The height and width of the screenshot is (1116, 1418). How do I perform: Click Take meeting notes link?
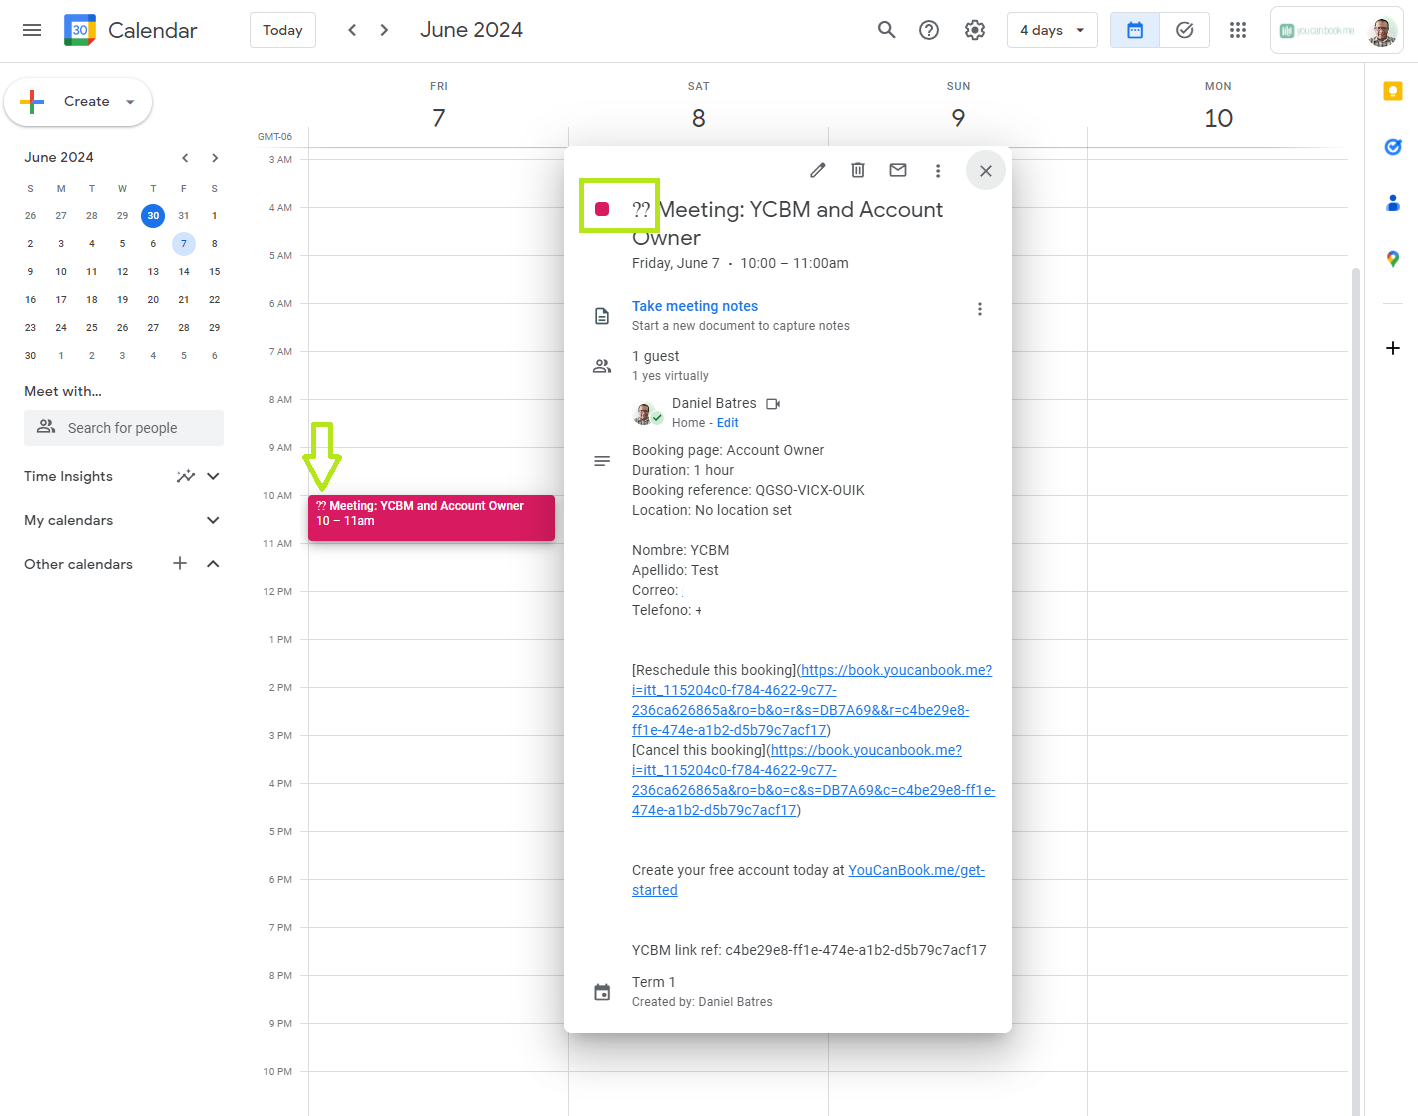click(695, 306)
